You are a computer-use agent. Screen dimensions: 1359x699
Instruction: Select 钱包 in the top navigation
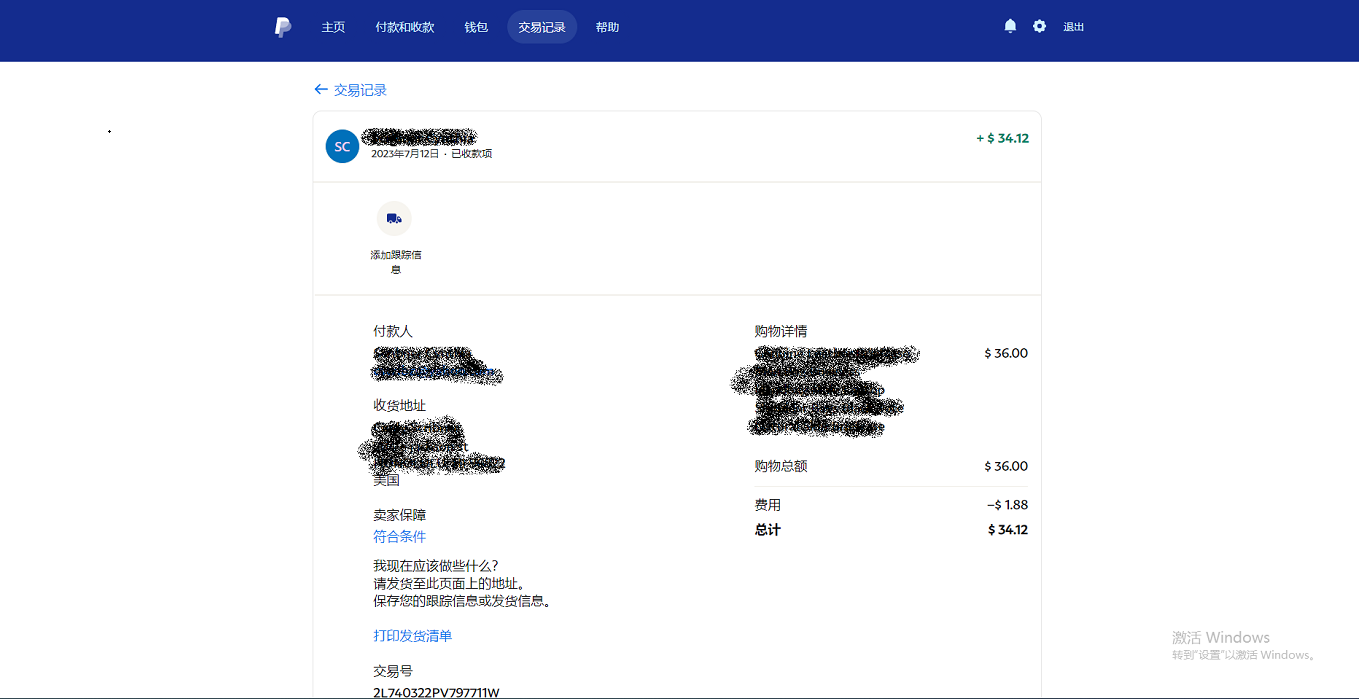coord(476,27)
